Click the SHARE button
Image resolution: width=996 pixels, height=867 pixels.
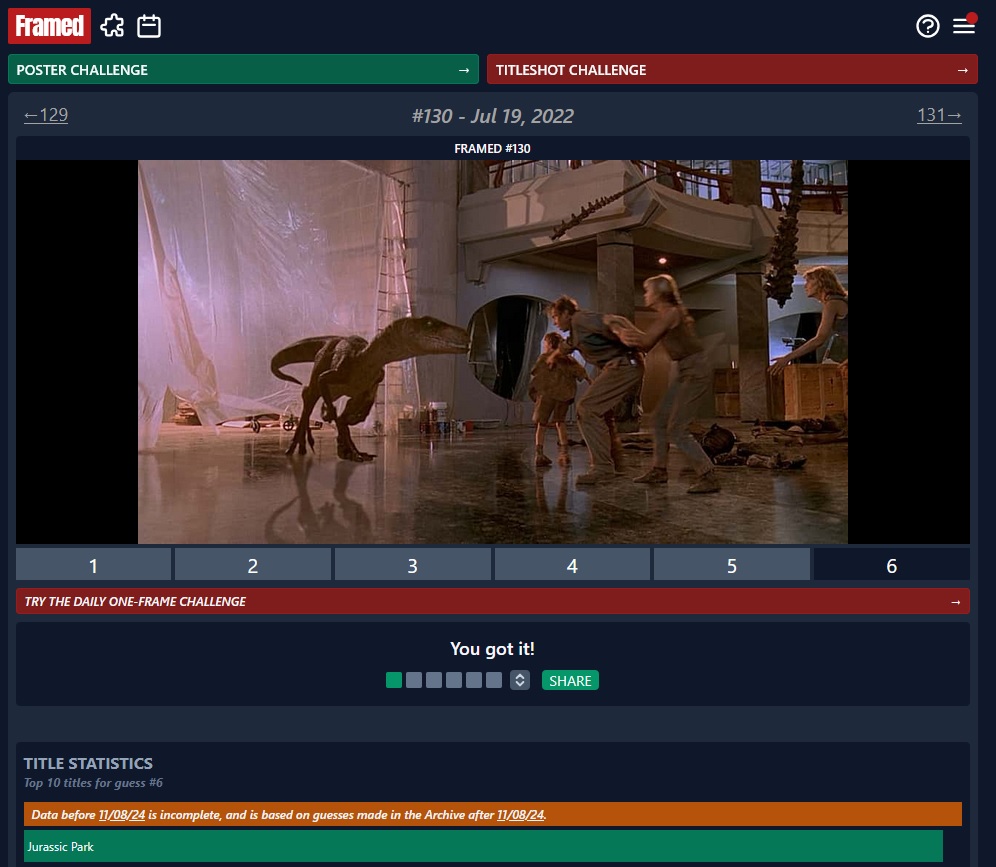[x=570, y=680]
